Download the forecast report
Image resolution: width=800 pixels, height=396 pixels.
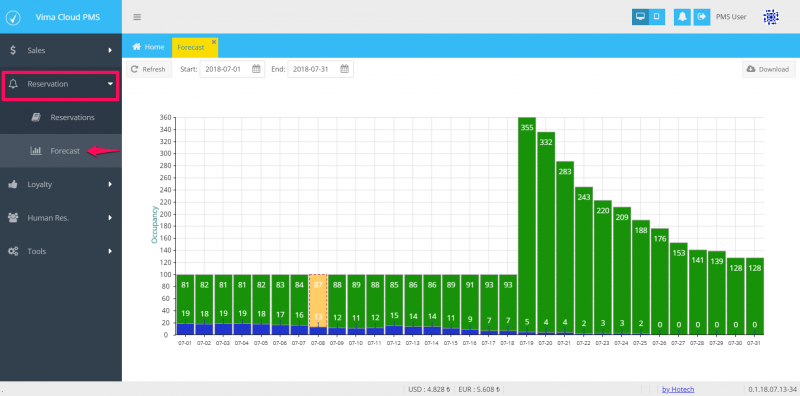(x=768, y=69)
